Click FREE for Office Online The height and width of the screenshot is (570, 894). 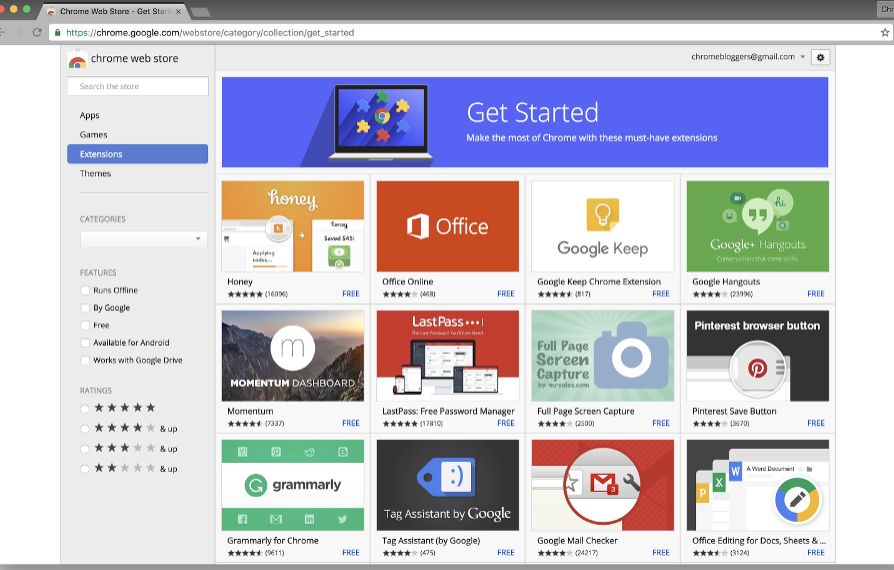coord(506,294)
